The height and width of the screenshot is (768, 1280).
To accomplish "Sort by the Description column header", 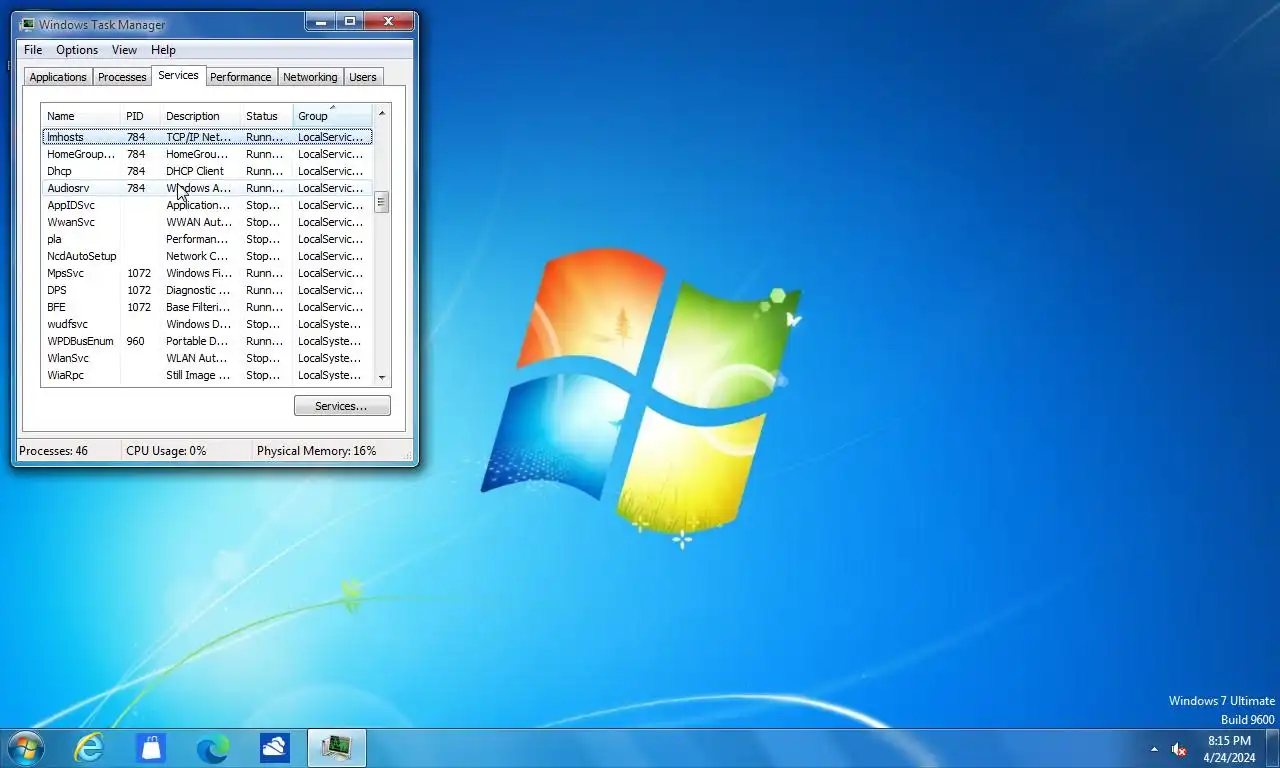I will click(201, 116).
